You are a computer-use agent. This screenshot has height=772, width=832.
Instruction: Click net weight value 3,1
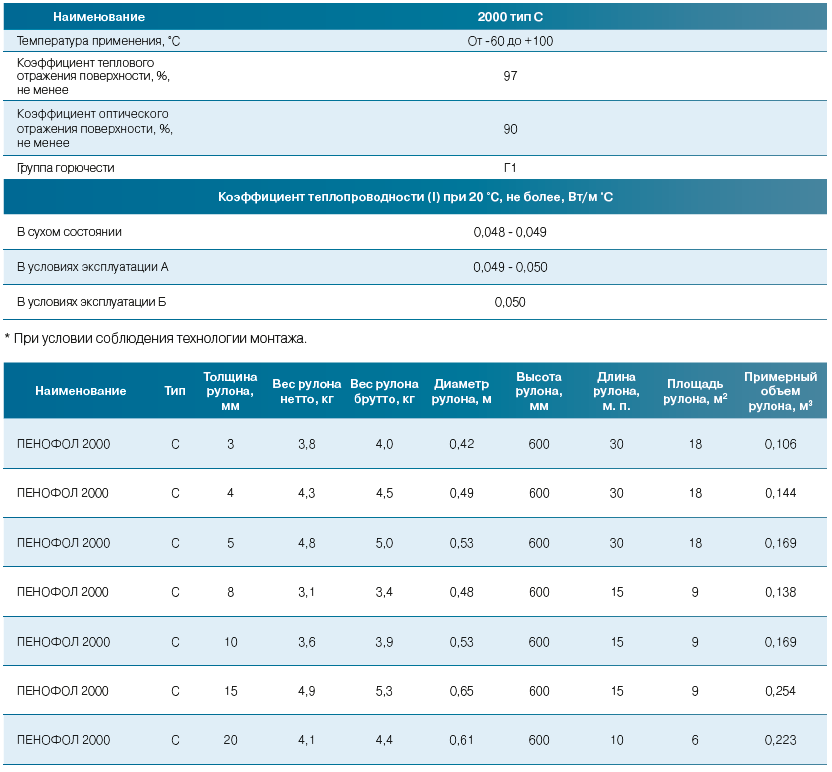point(307,592)
